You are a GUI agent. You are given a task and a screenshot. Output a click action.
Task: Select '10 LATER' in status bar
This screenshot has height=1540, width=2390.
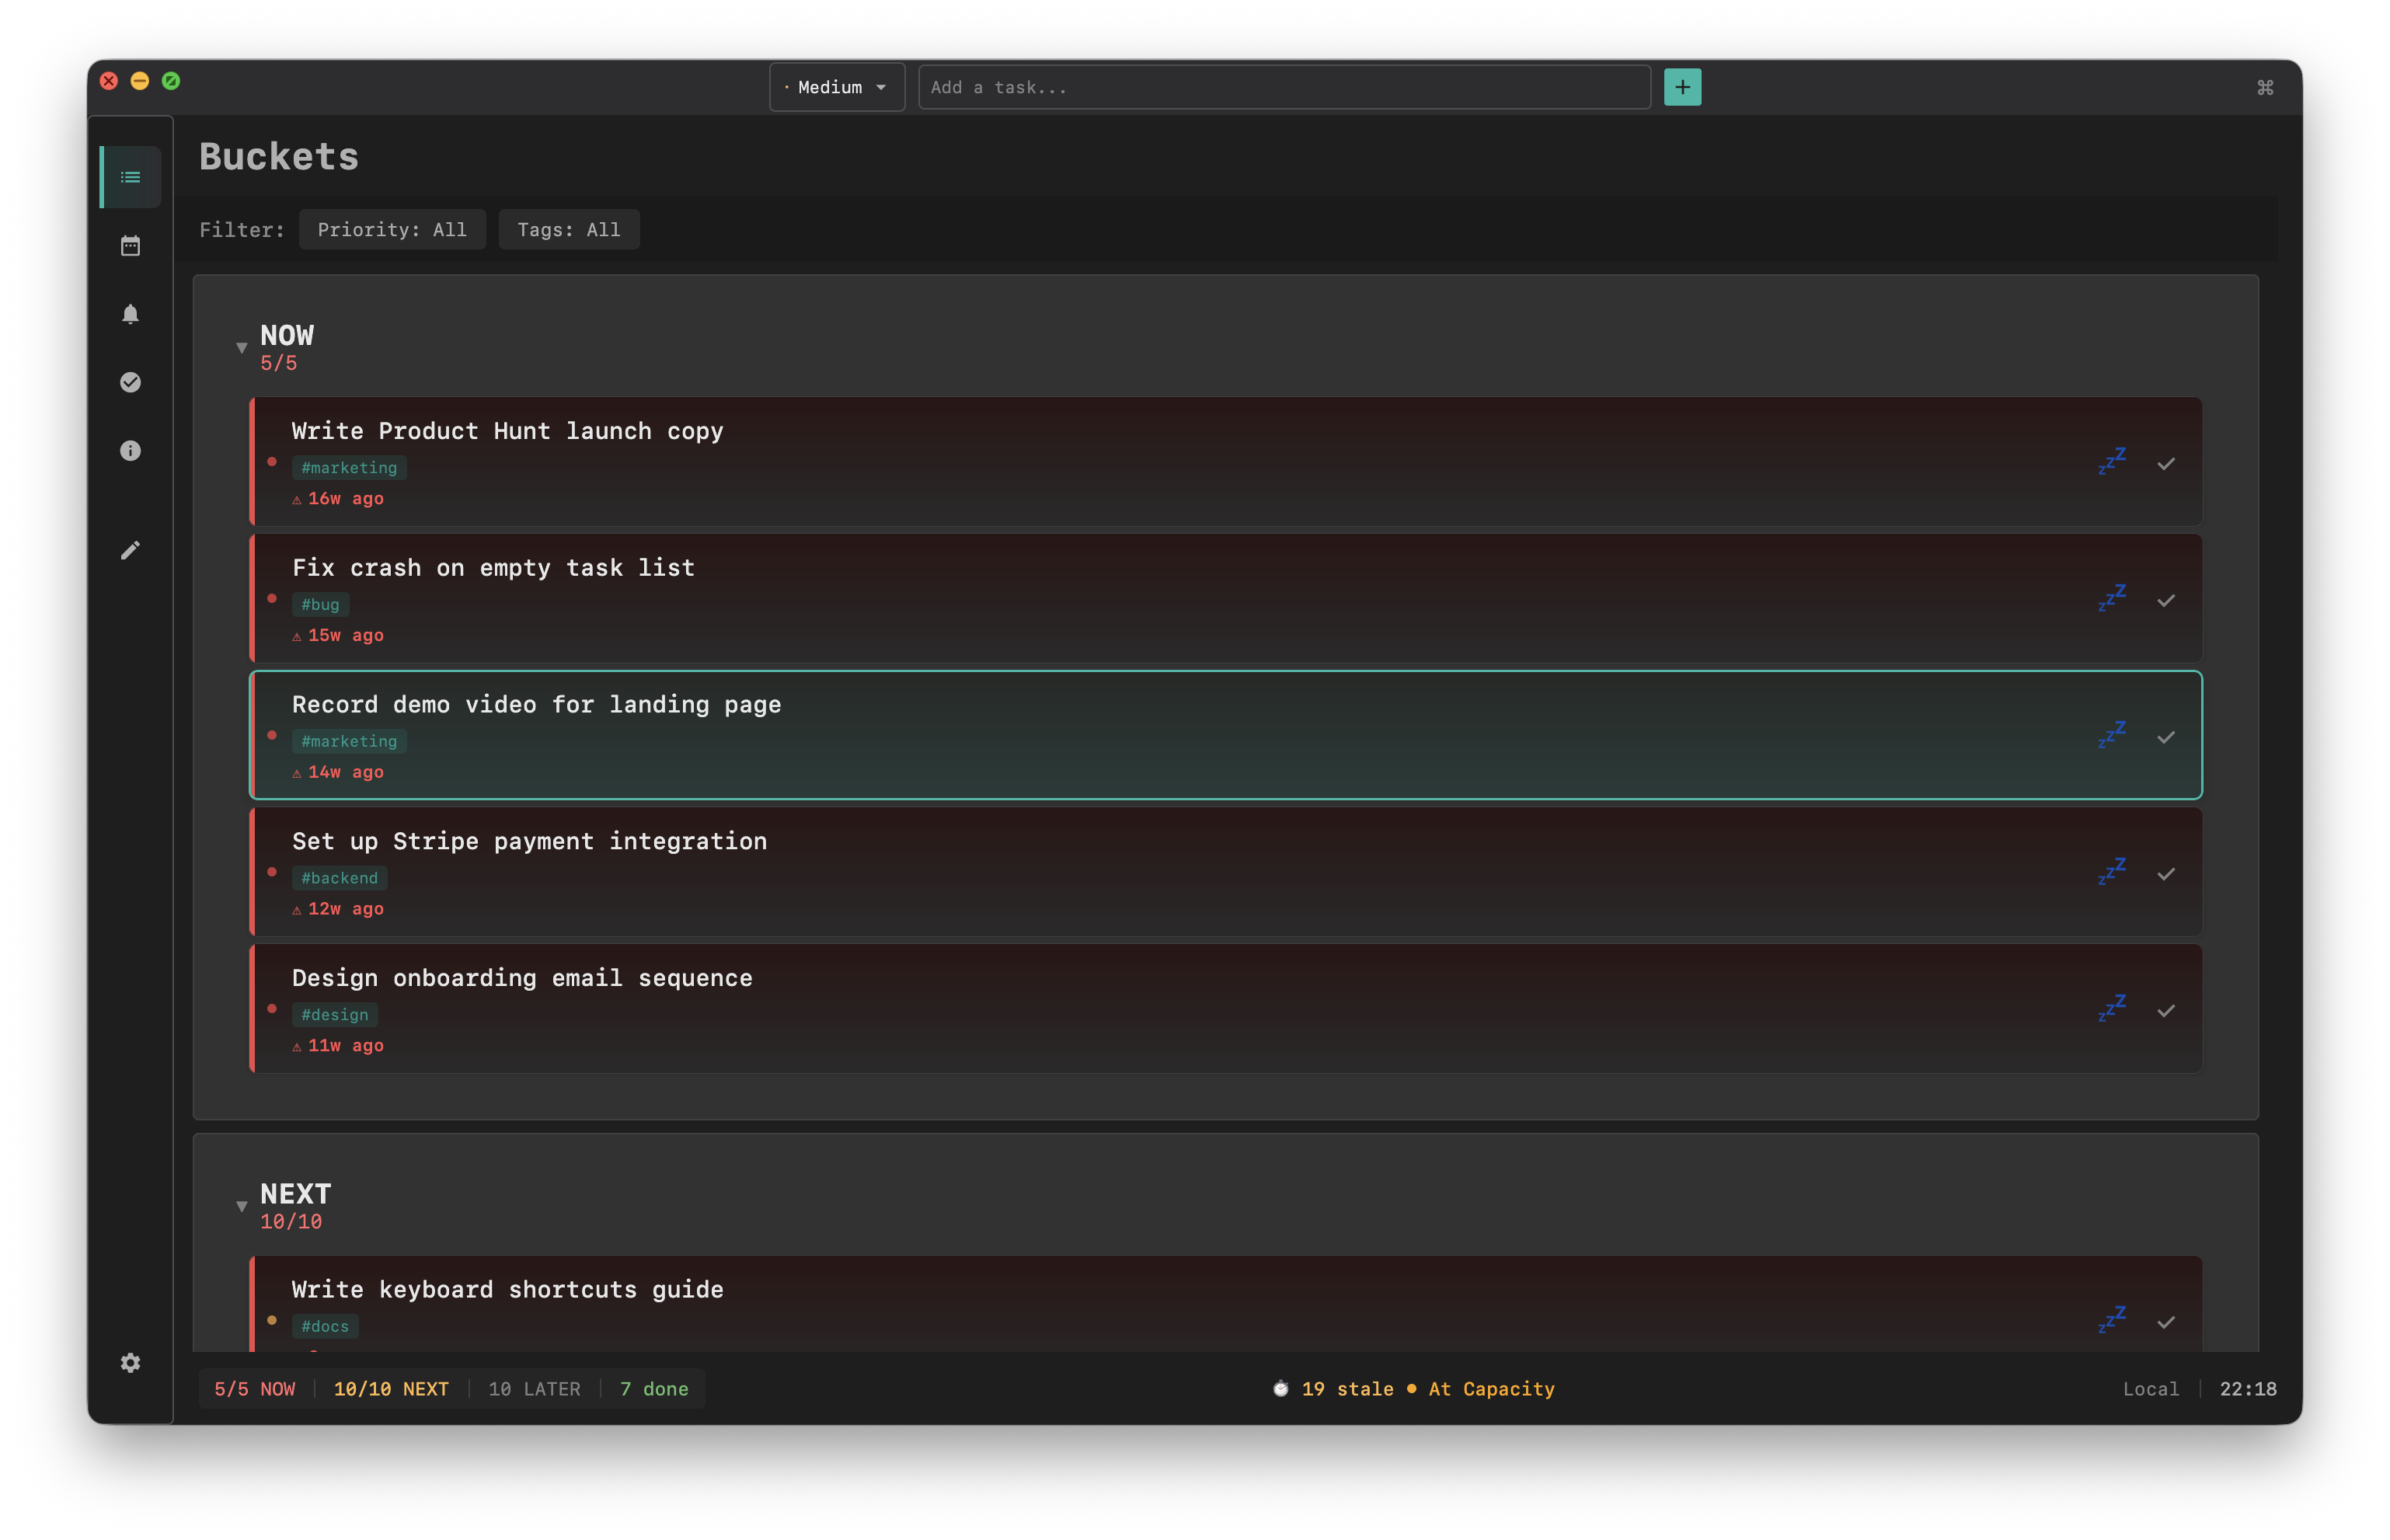coord(534,1389)
